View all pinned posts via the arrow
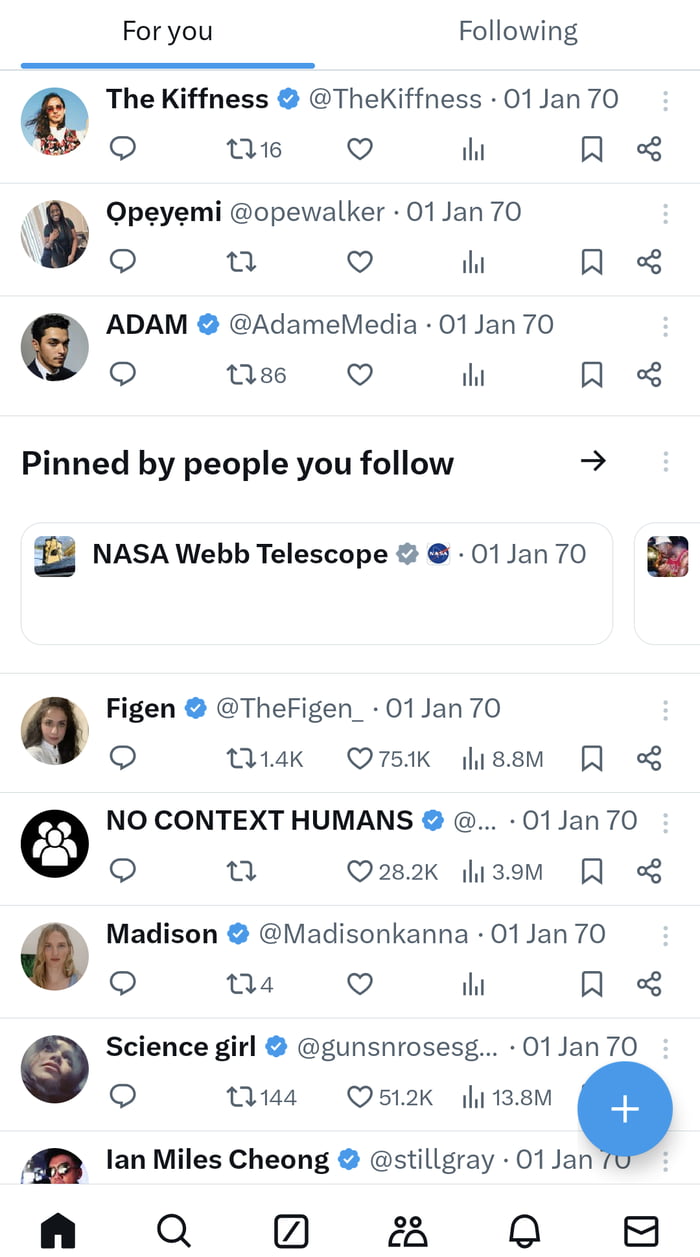Image resolution: width=700 pixels, height=1257 pixels. pos(593,461)
